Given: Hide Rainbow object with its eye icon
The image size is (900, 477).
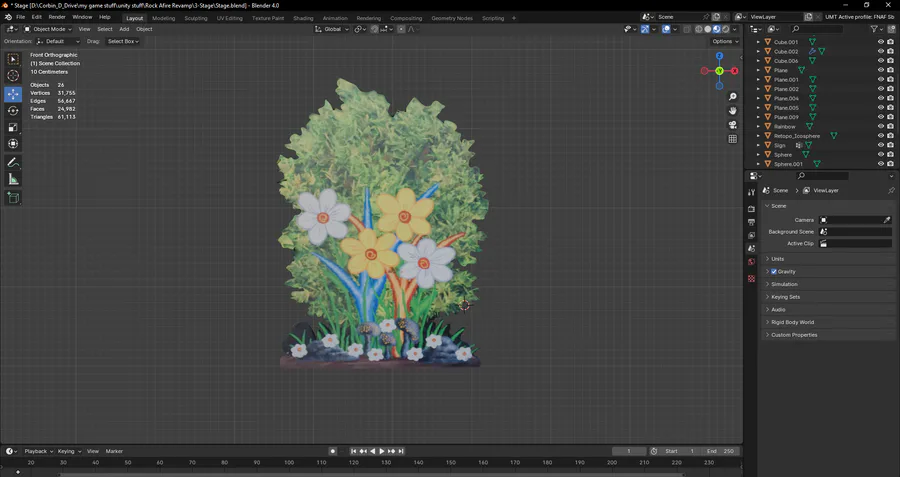Looking at the screenshot, I should pos(881,127).
